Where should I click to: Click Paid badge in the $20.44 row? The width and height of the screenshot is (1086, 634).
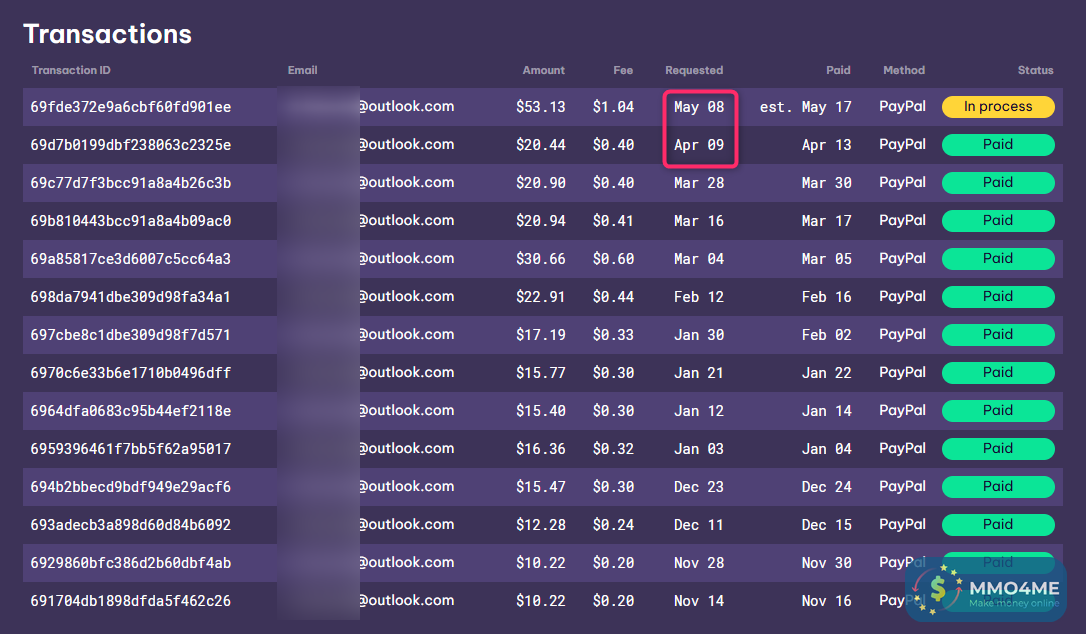click(x=998, y=145)
